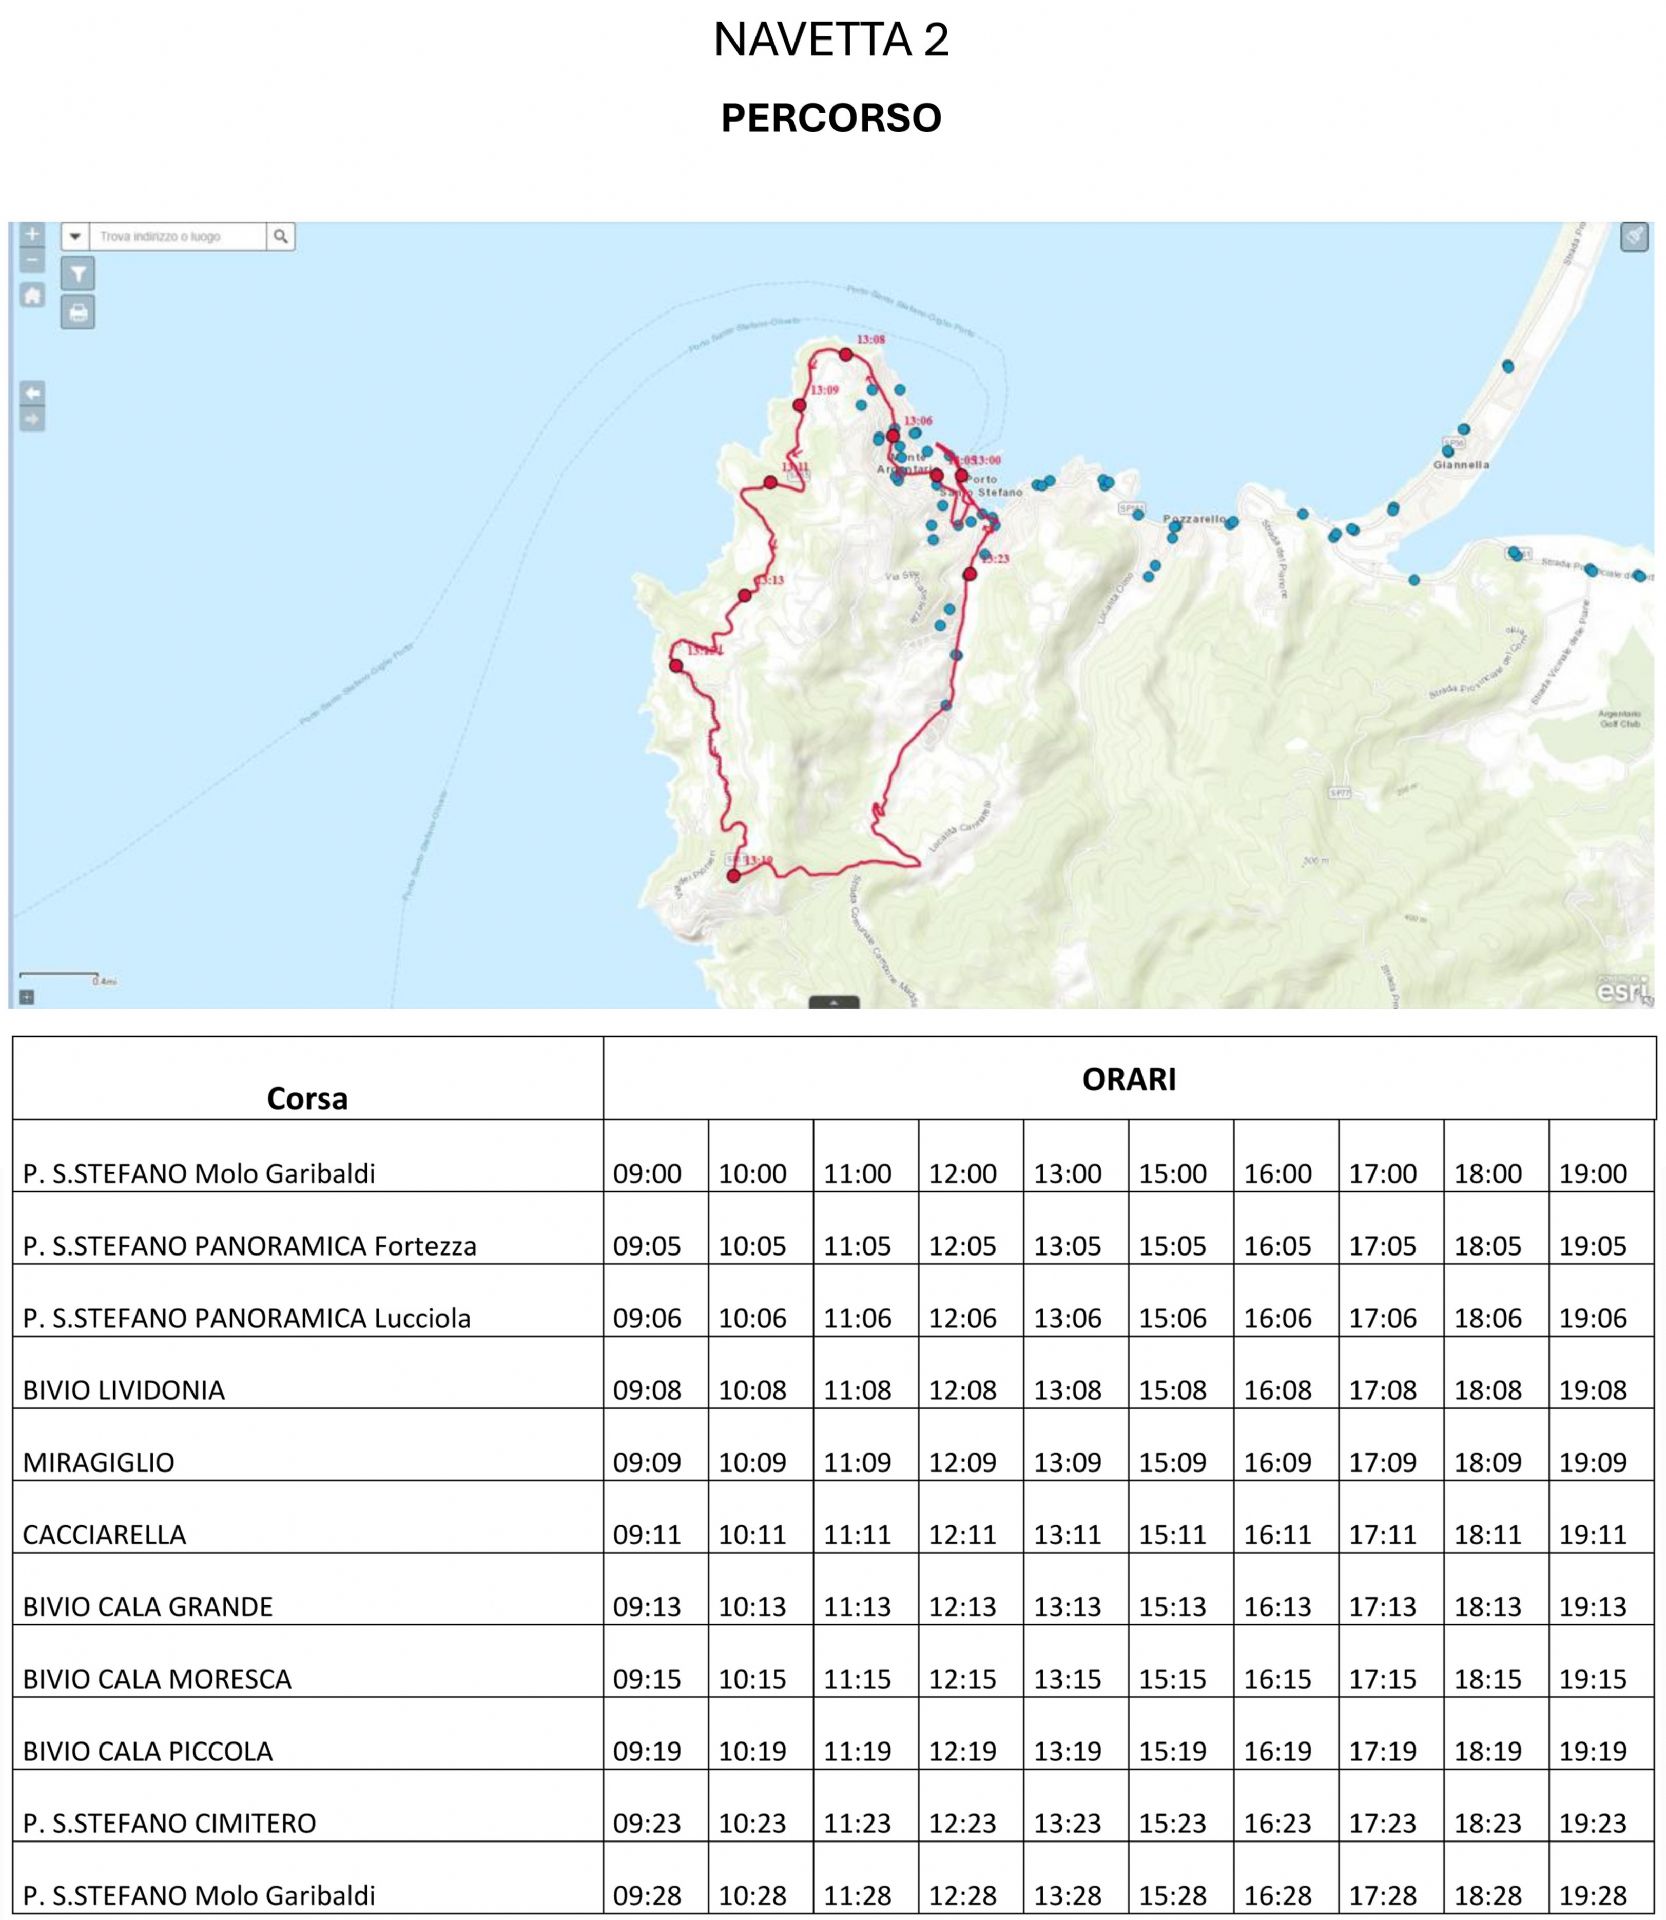Expand the bottom panel arrow on map
The width and height of the screenshot is (1666, 1920).
(833, 1001)
